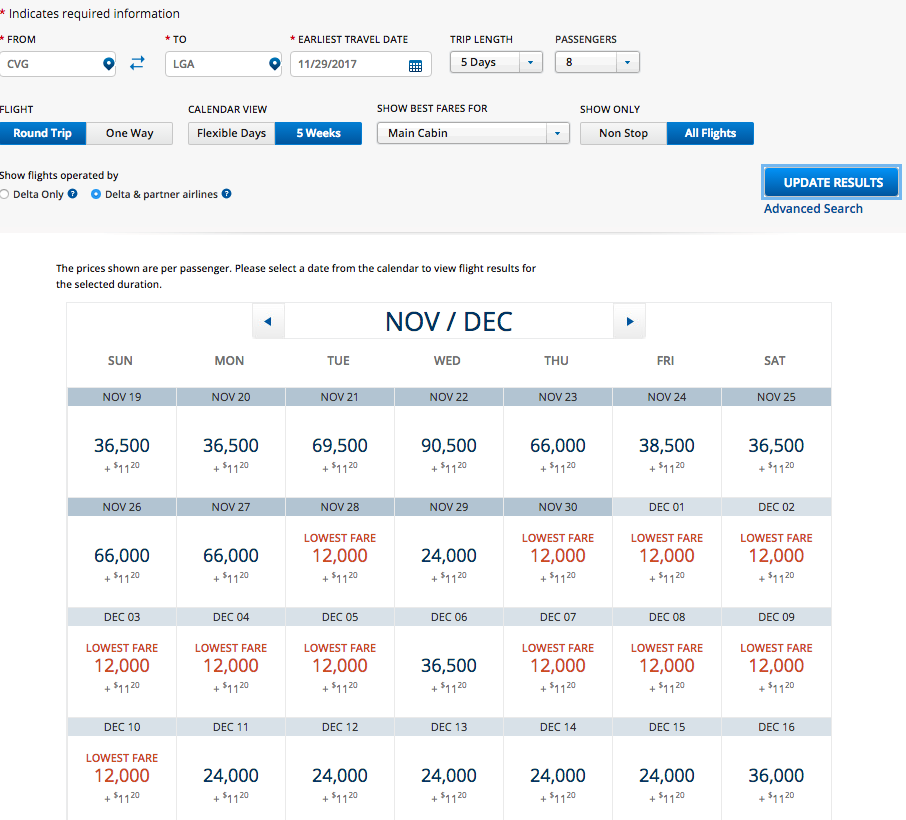The height and width of the screenshot is (820, 906).
Task: Select the NOV 28 lowest fare cell
Action: [339, 556]
